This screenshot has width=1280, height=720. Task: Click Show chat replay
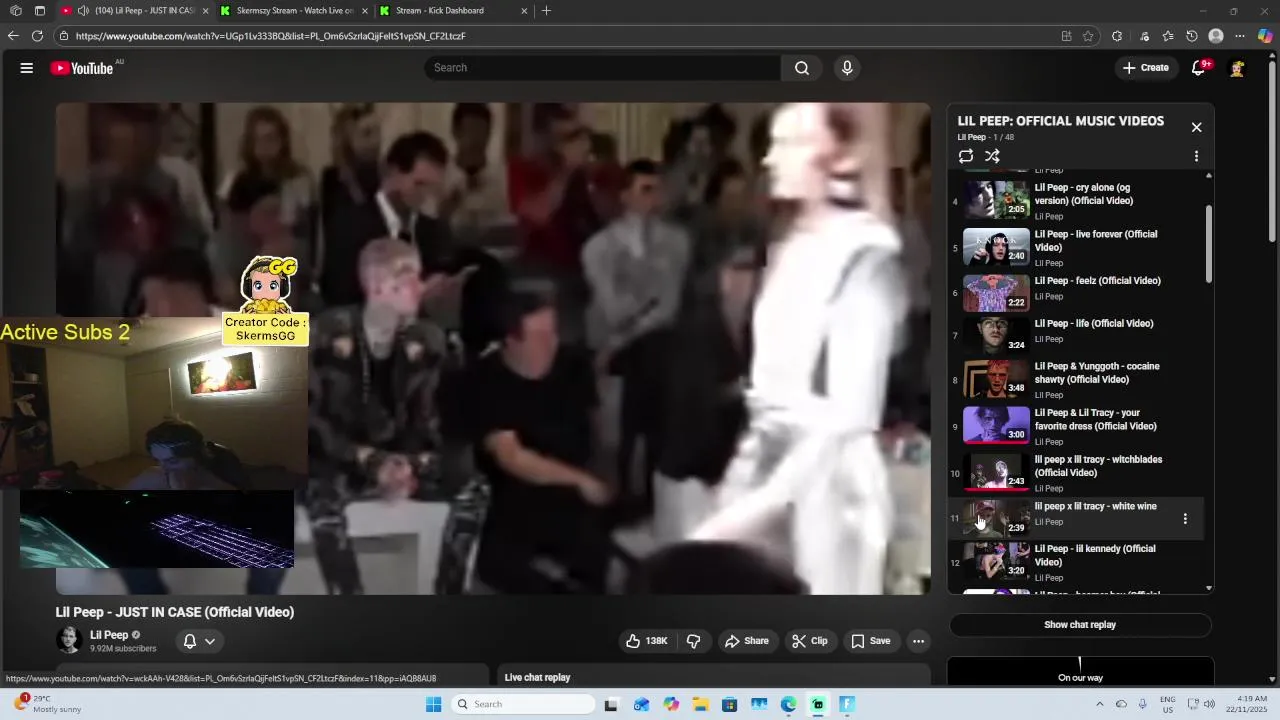point(1080,625)
